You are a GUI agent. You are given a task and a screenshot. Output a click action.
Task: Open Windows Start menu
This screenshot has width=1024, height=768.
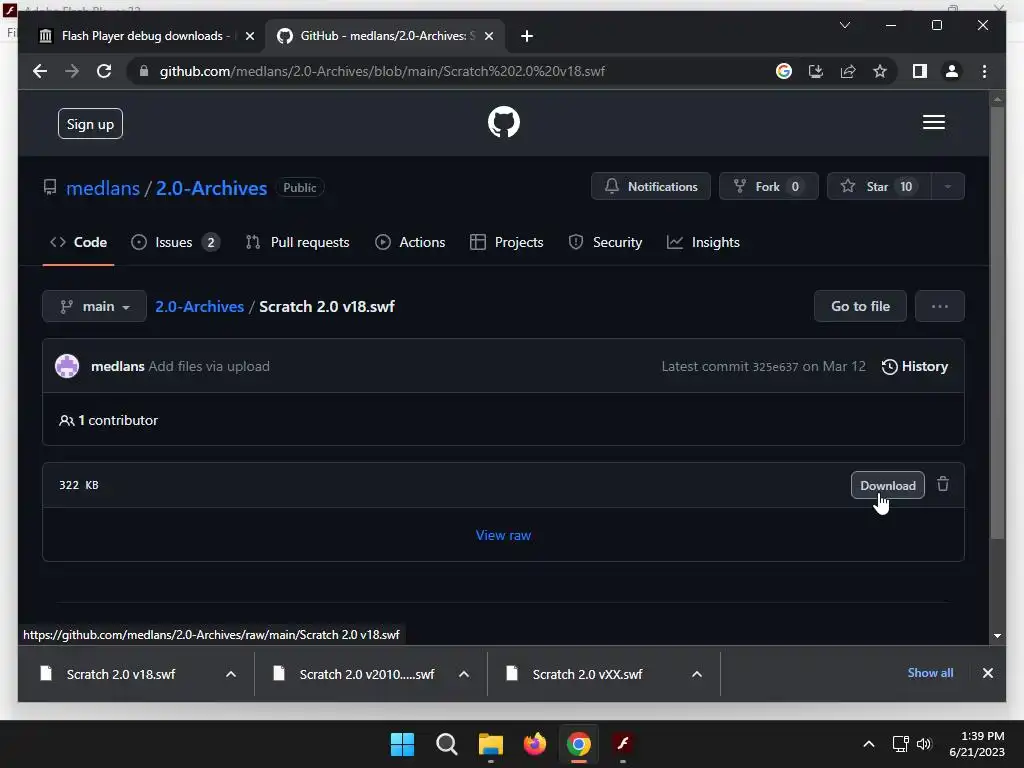tap(402, 744)
